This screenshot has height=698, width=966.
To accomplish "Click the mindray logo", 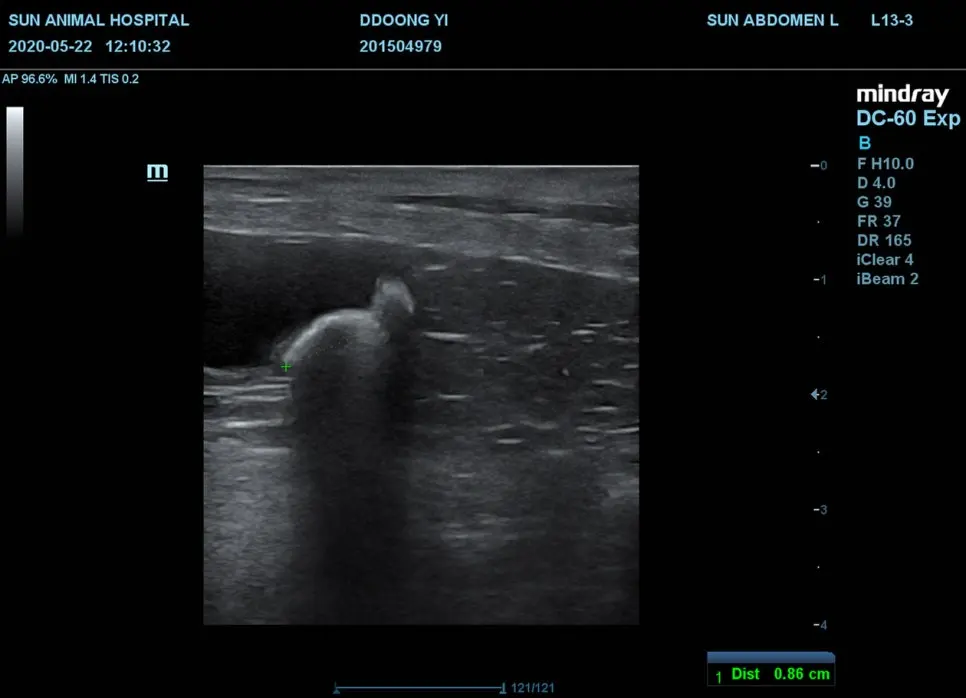I will (903, 95).
